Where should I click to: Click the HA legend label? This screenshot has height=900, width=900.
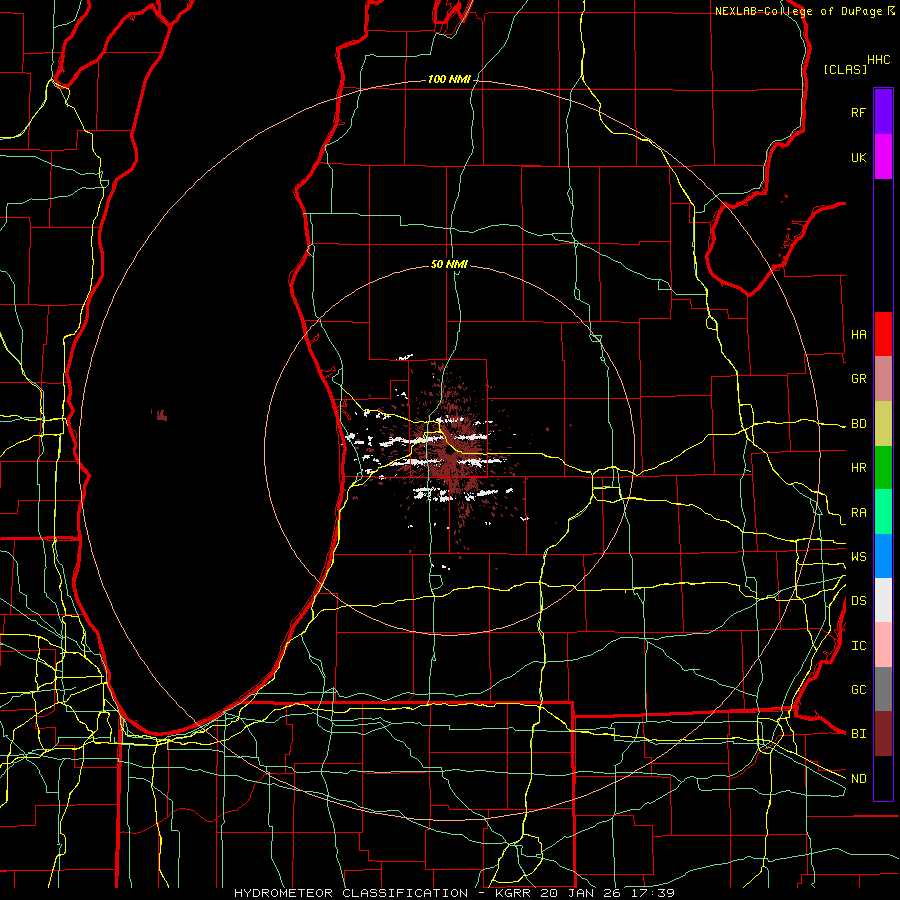[859, 334]
